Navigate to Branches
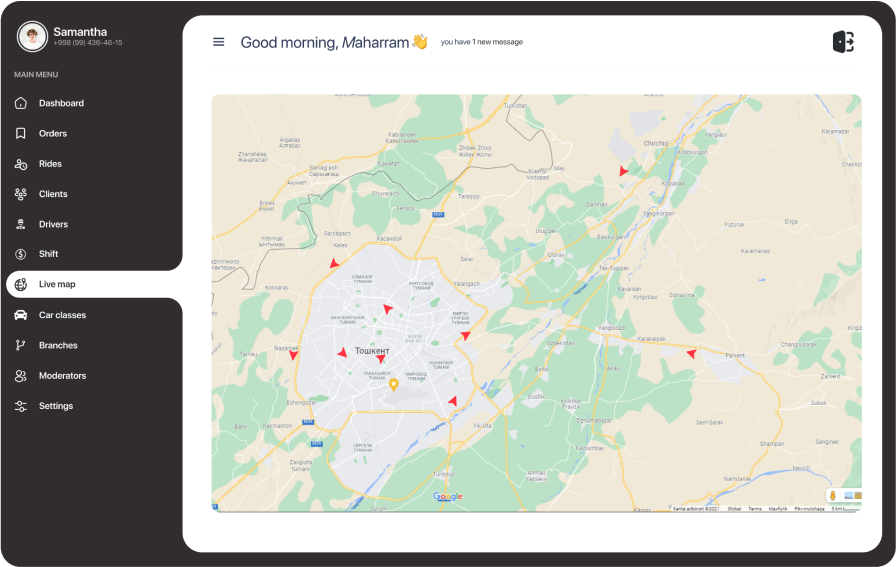The image size is (896, 567). [58, 345]
